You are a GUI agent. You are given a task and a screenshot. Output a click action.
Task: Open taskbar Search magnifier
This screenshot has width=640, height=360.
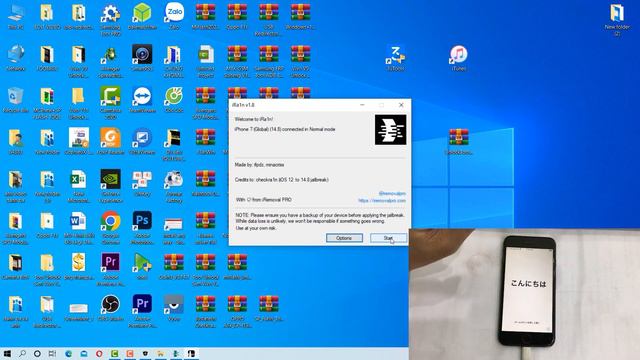pos(22,353)
